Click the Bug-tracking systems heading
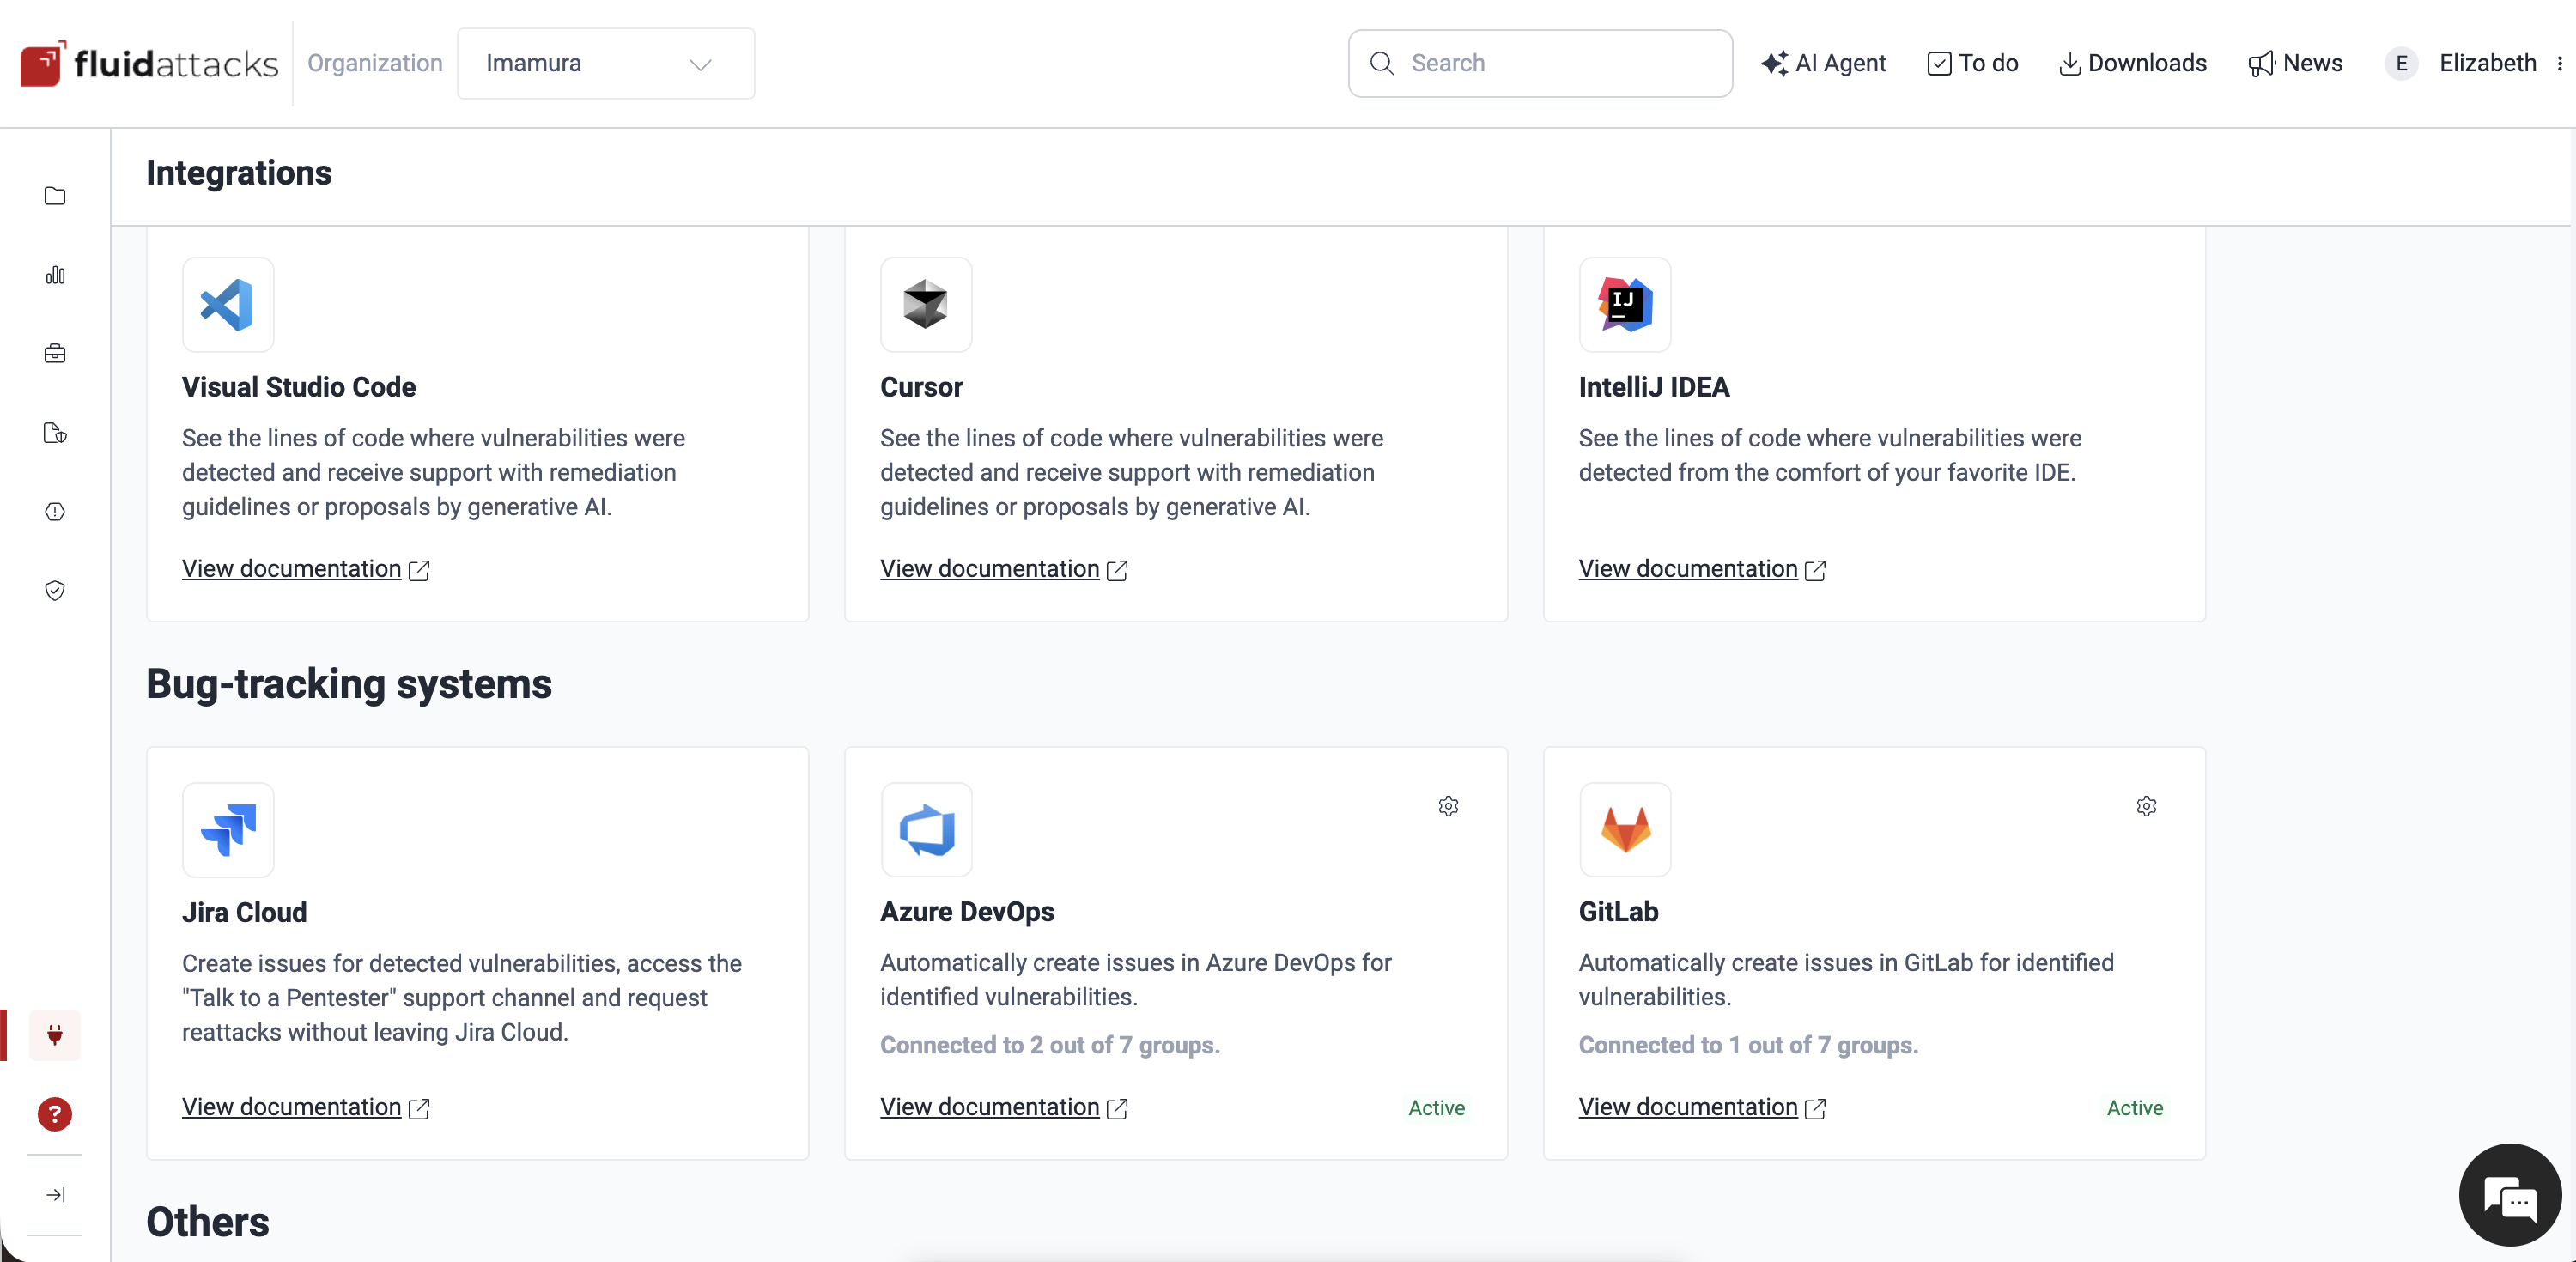Screen dimensions: 2576x1262 (349, 684)
